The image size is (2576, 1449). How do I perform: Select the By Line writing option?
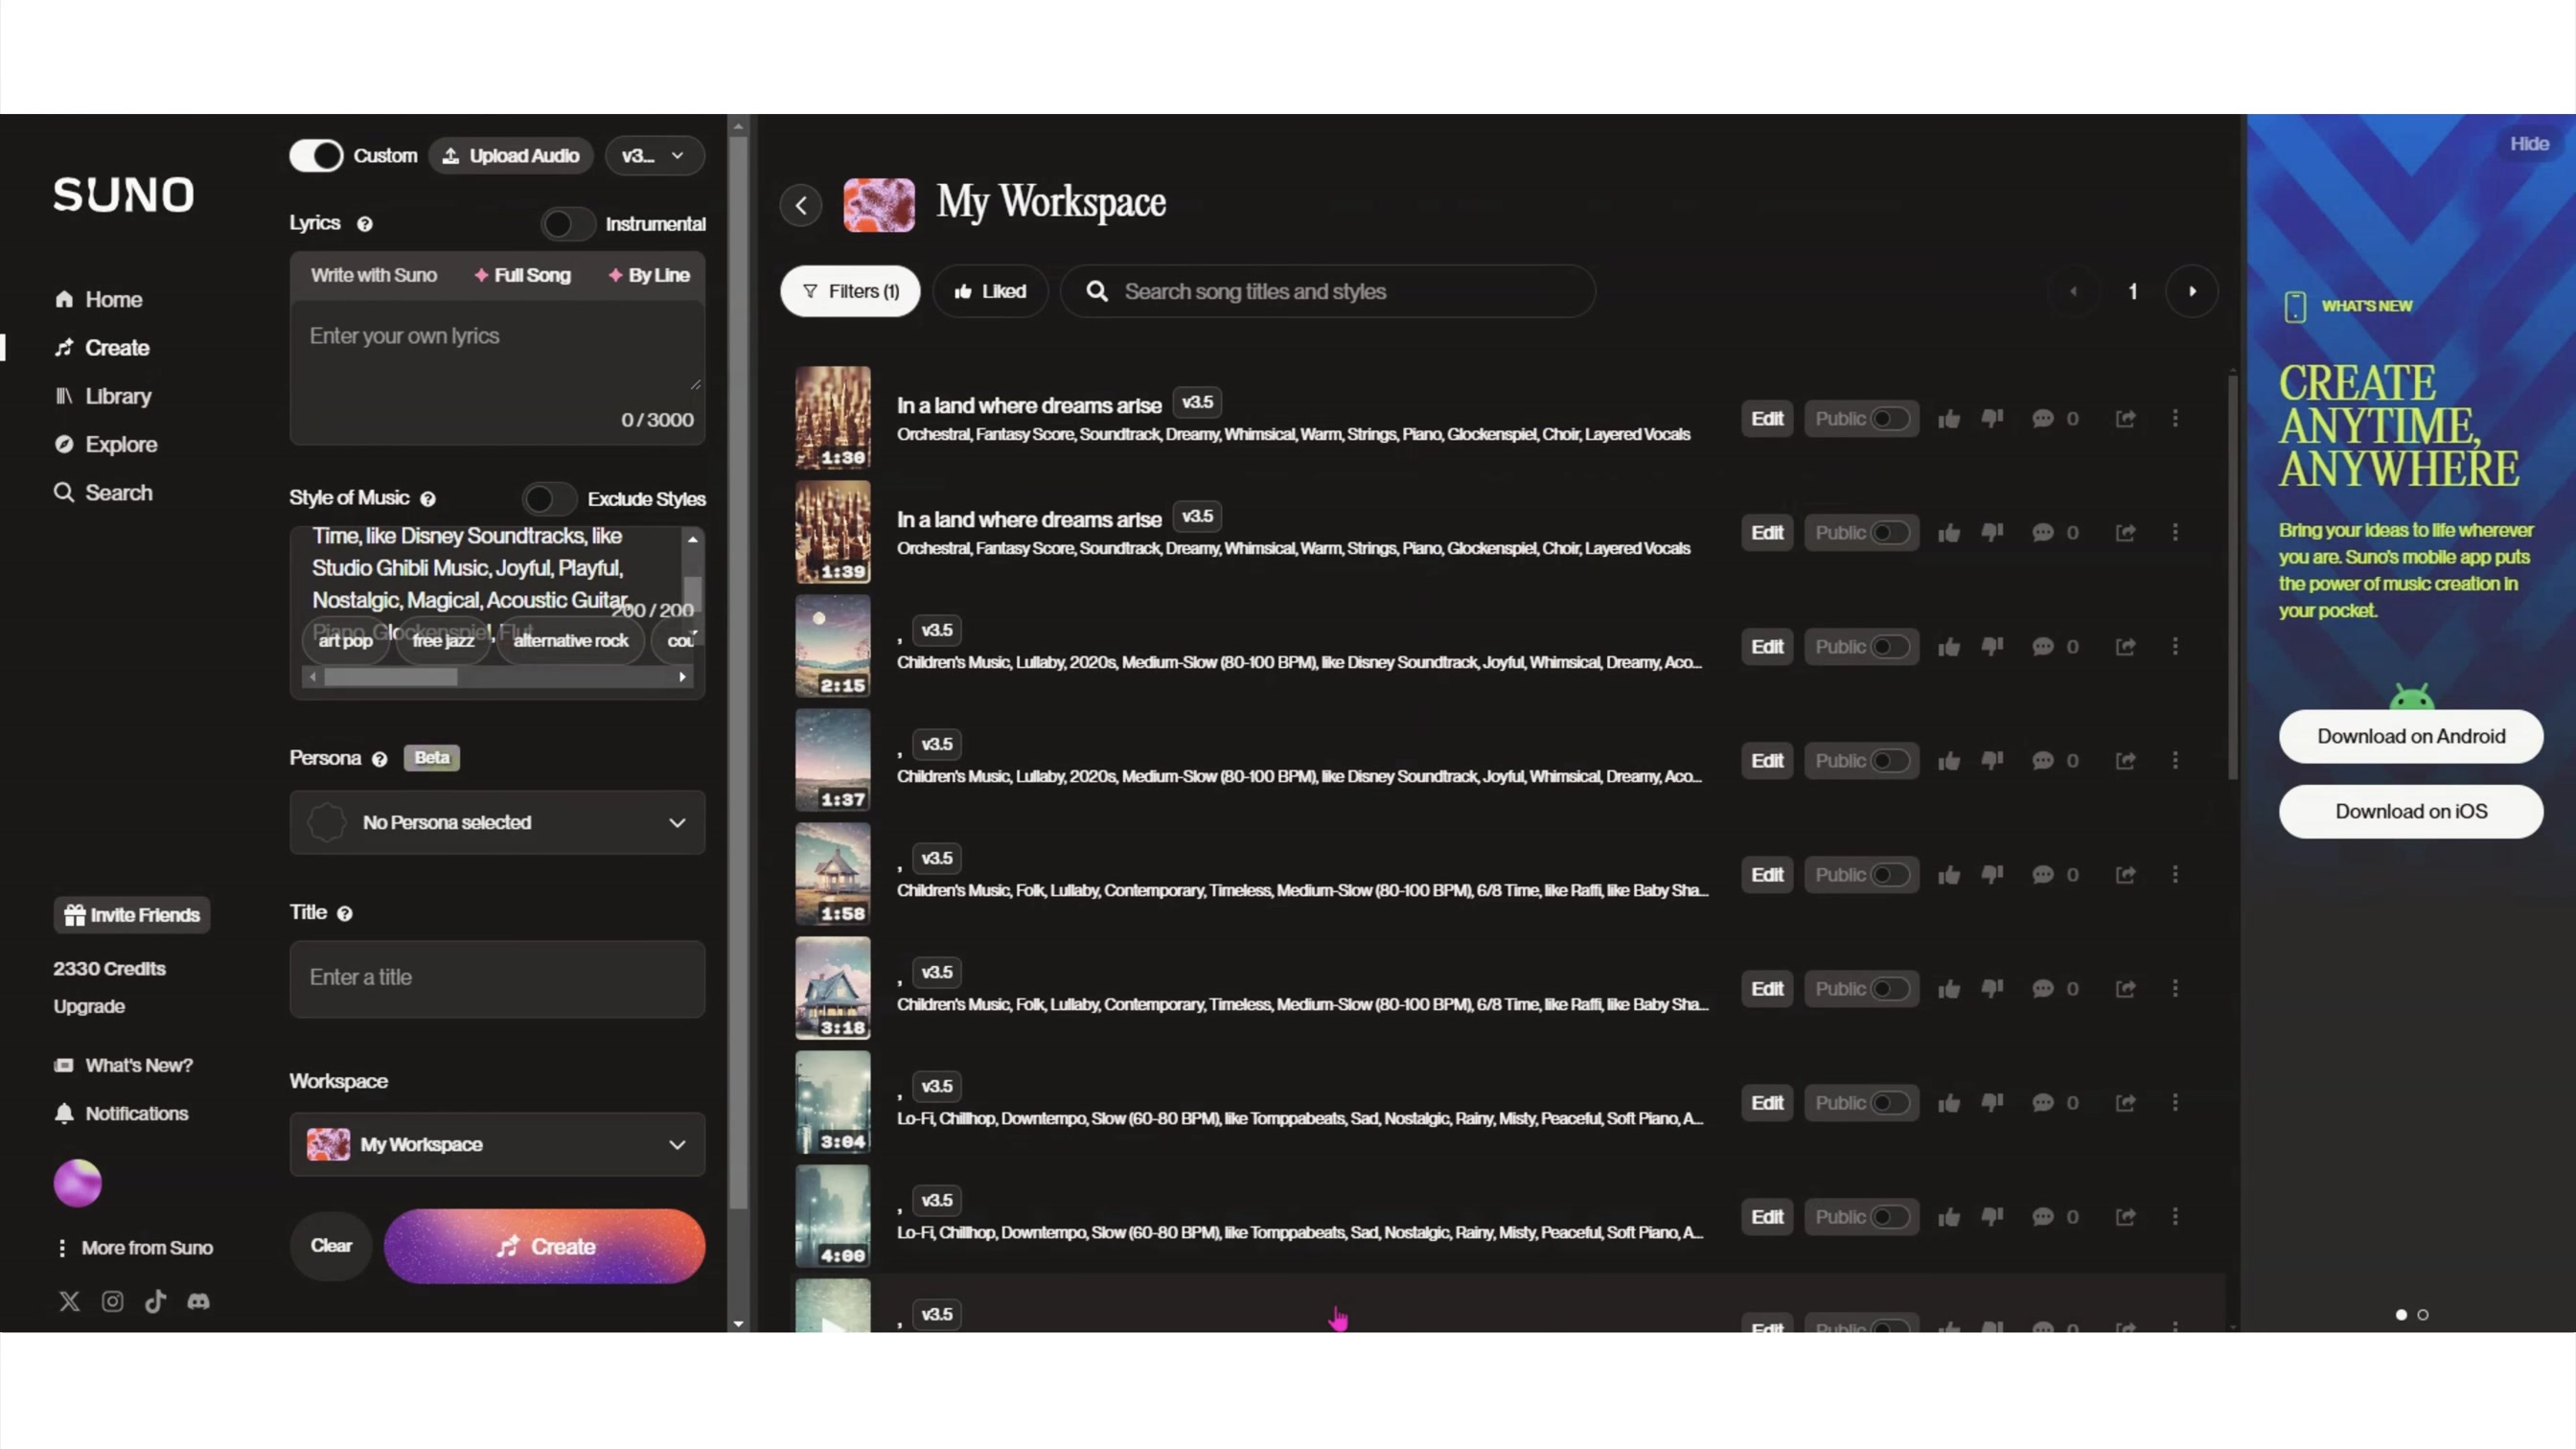click(649, 276)
